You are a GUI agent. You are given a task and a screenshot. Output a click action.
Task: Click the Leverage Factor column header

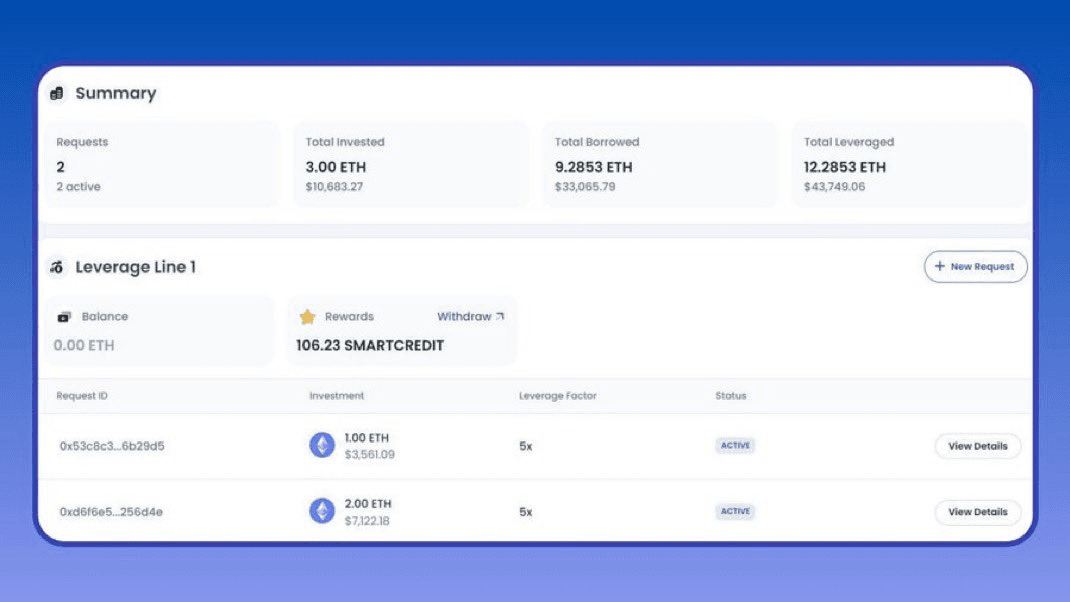[557, 396]
